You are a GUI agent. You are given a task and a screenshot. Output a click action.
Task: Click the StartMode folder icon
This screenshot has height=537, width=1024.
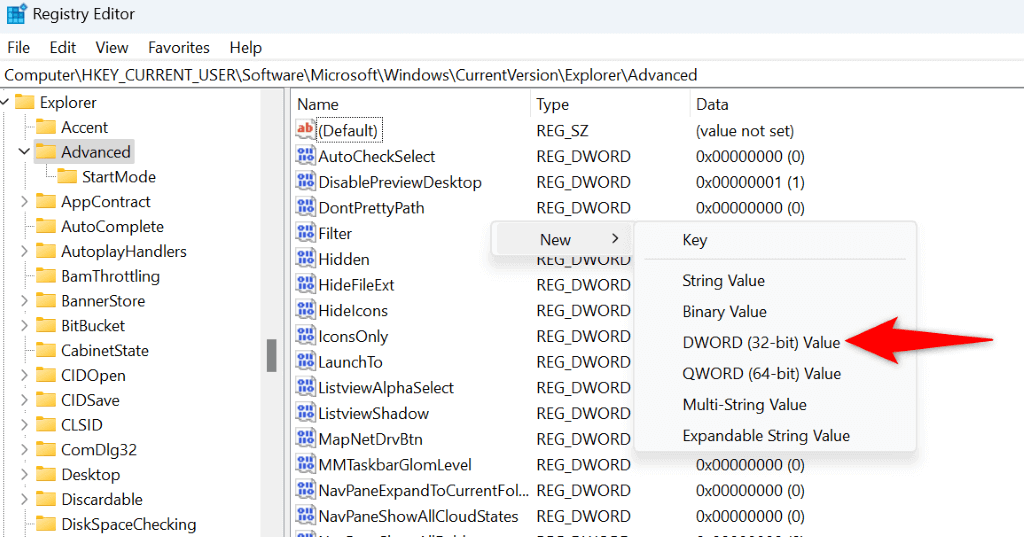point(67,177)
